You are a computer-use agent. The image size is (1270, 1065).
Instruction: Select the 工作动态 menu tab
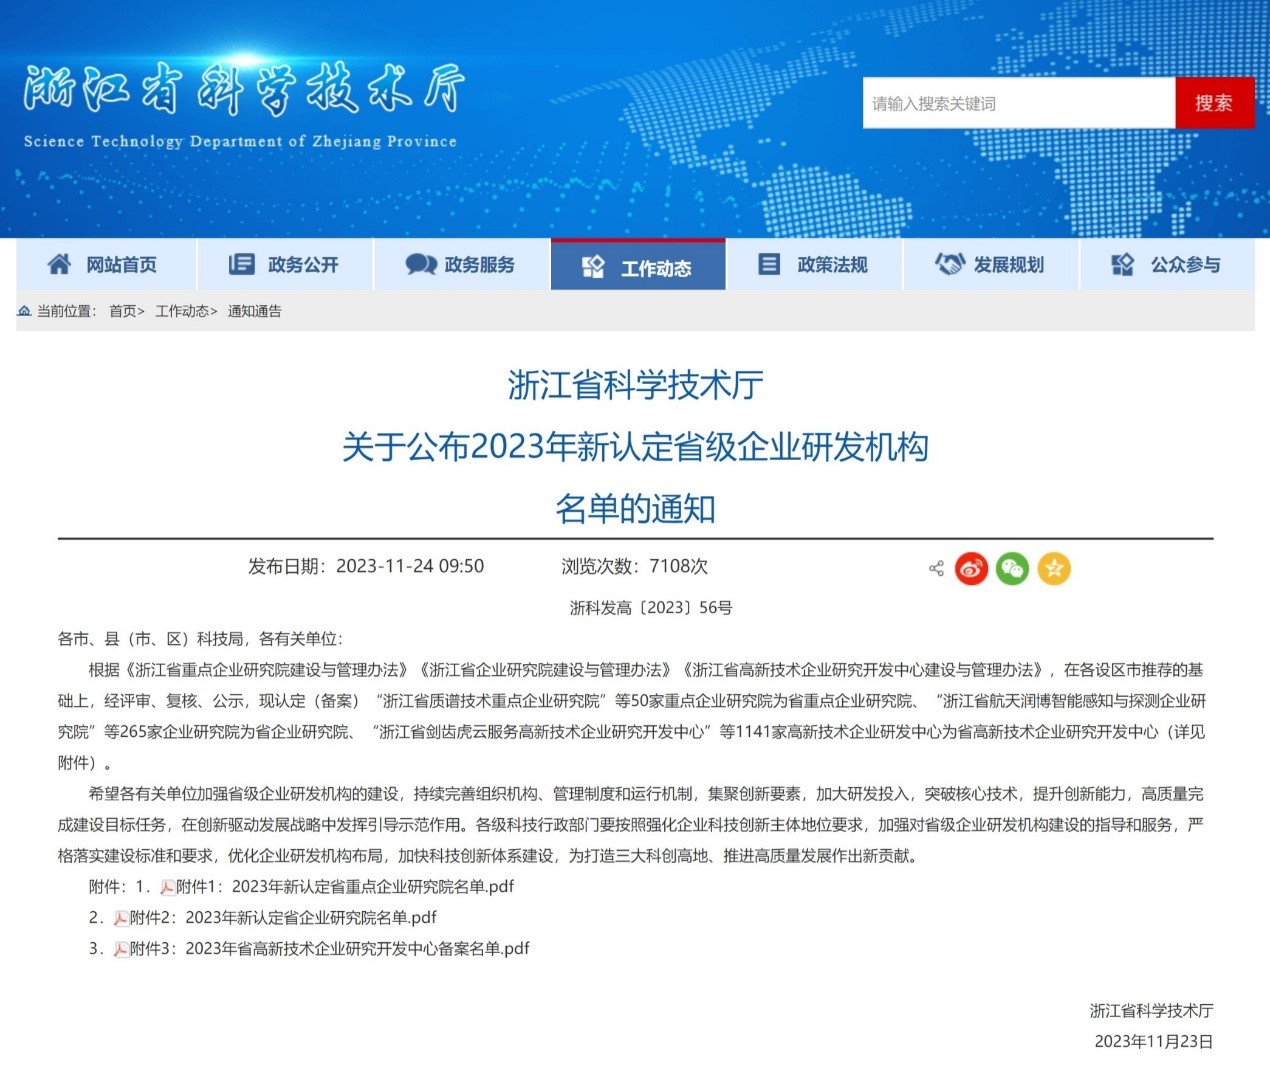coord(638,266)
